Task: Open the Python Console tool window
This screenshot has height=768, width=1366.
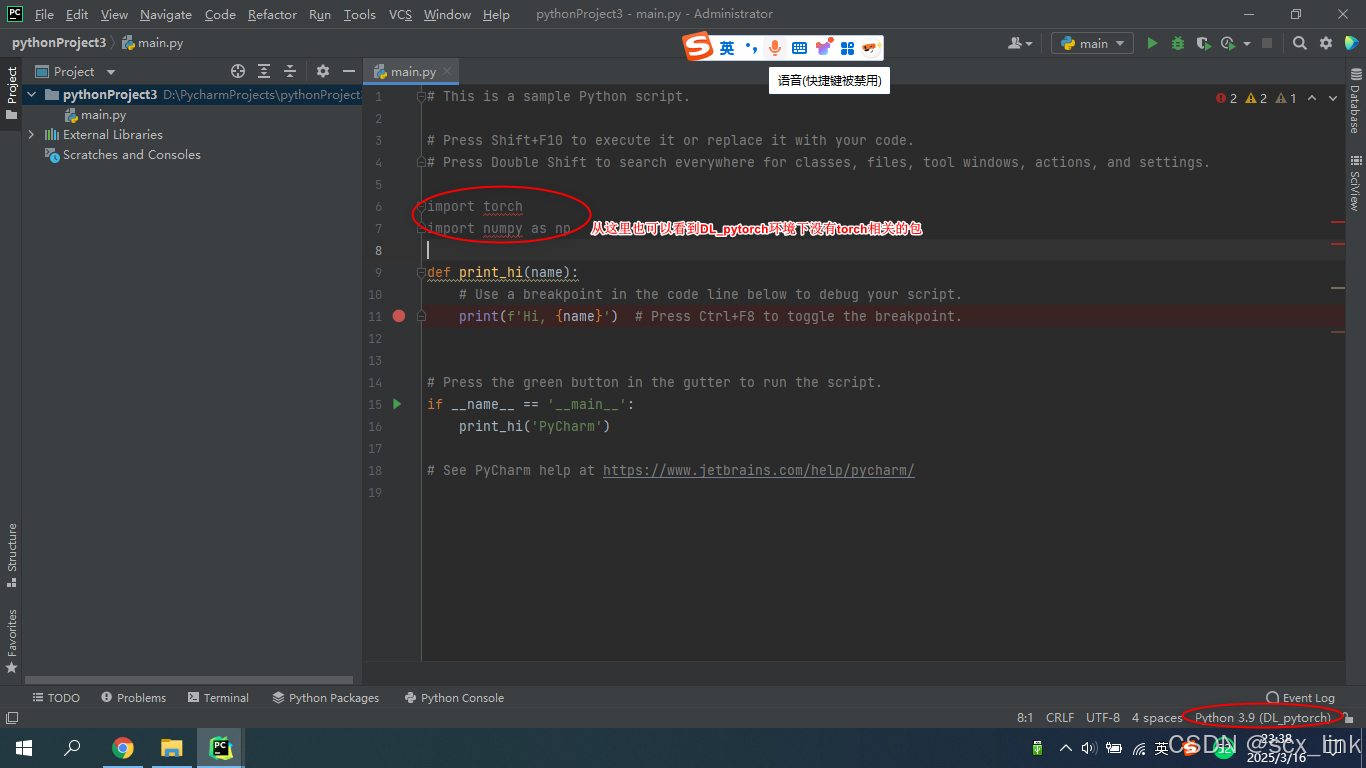Action: (454, 698)
